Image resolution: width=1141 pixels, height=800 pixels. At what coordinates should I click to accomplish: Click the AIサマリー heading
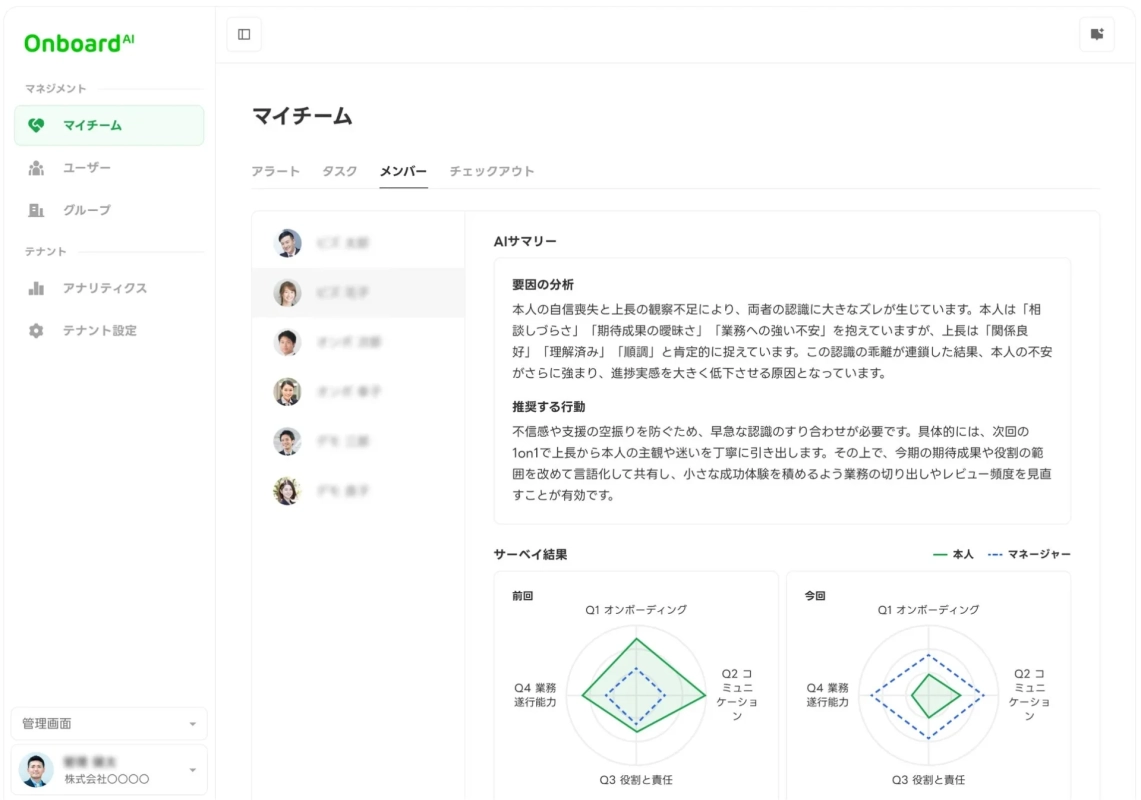pos(525,242)
